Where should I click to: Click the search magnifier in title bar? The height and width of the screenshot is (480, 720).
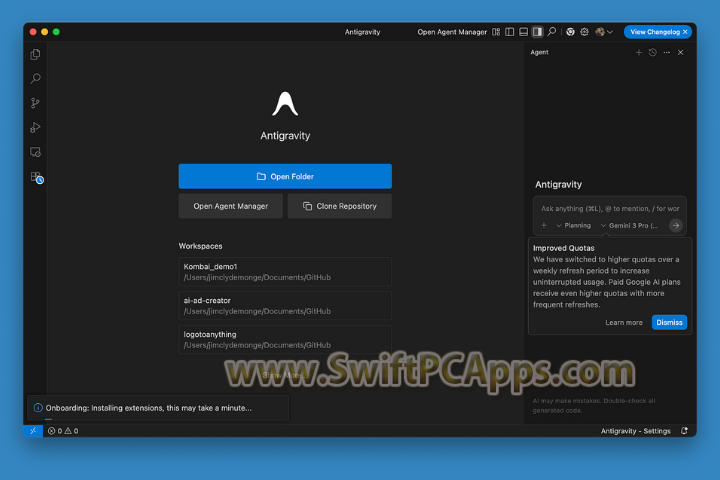pyautogui.click(x=552, y=32)
